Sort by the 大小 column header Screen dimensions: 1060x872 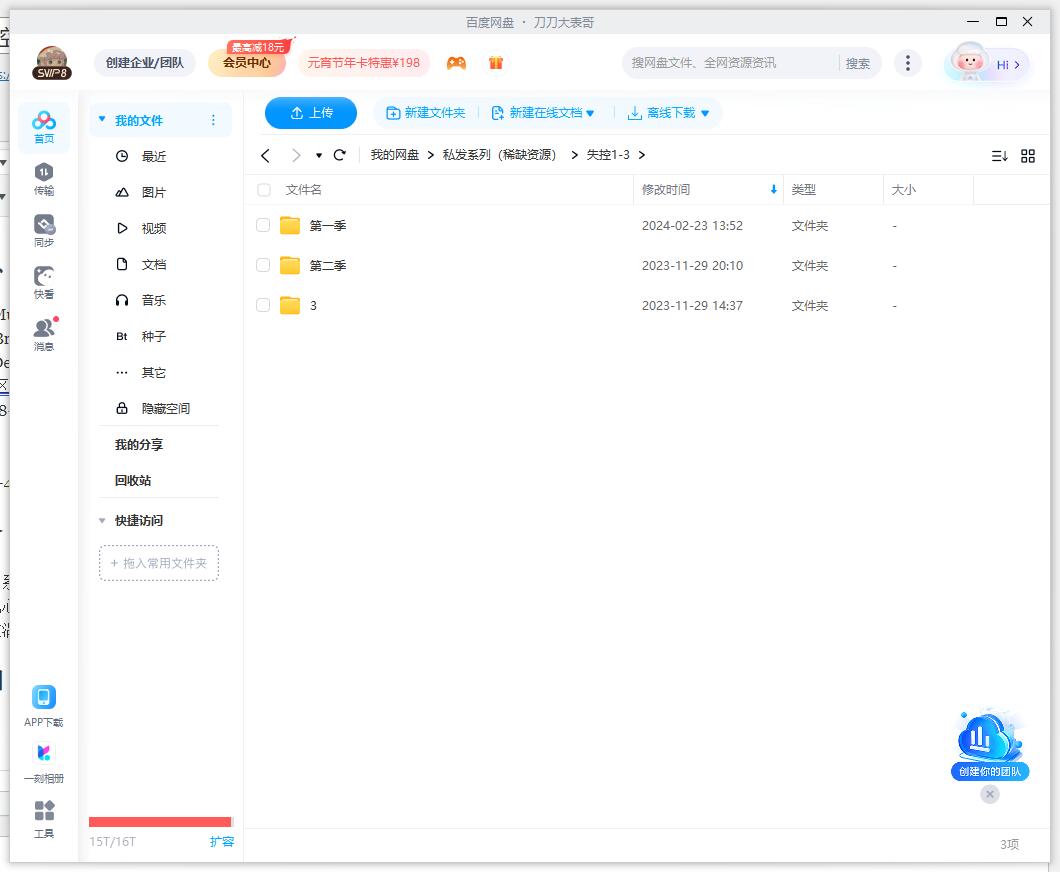tap(904, 190)
